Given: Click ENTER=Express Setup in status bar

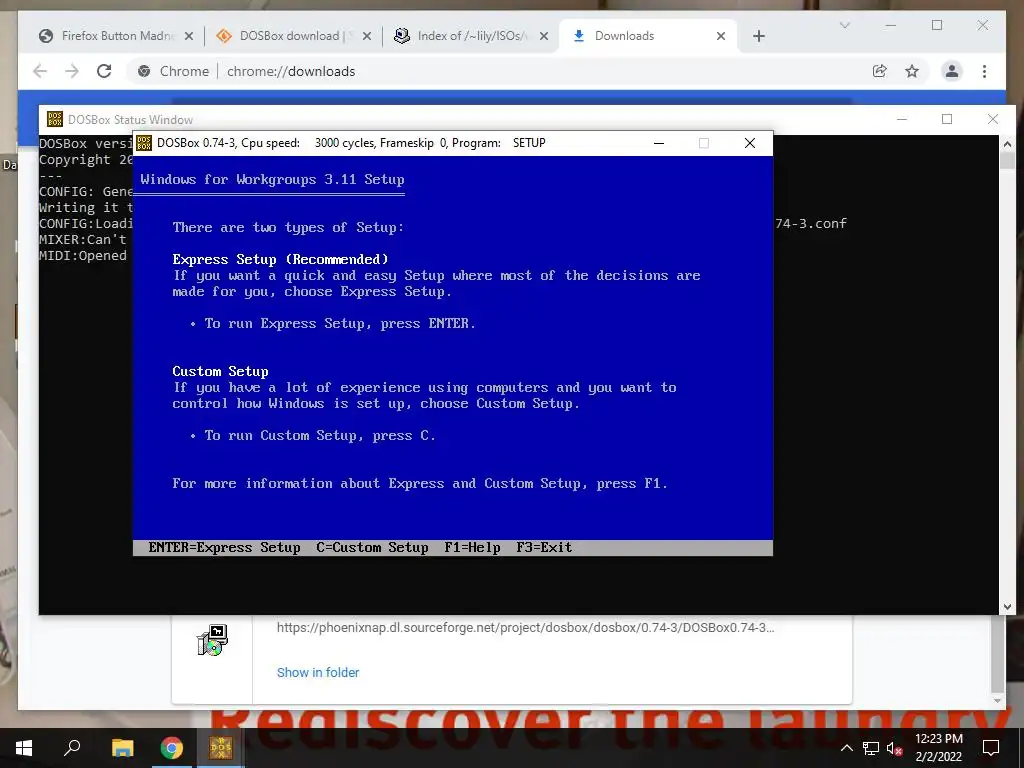Looking at the screenshot, I should point(224,548).
